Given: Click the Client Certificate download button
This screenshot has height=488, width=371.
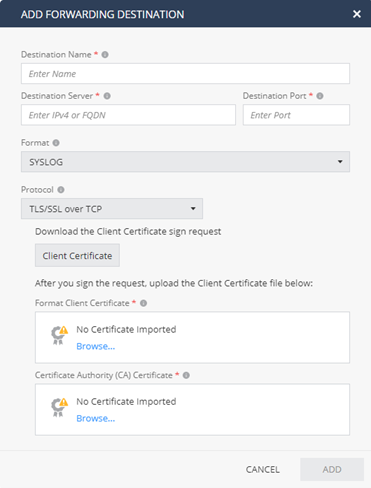Looking at the screenshot, I should (x=77, y=255).
